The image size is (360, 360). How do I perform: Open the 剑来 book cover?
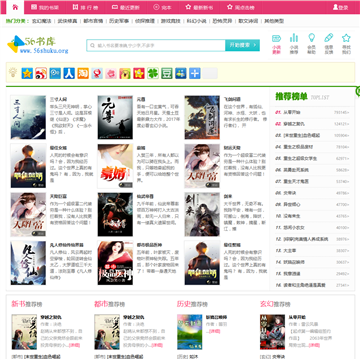pos(202,214)
